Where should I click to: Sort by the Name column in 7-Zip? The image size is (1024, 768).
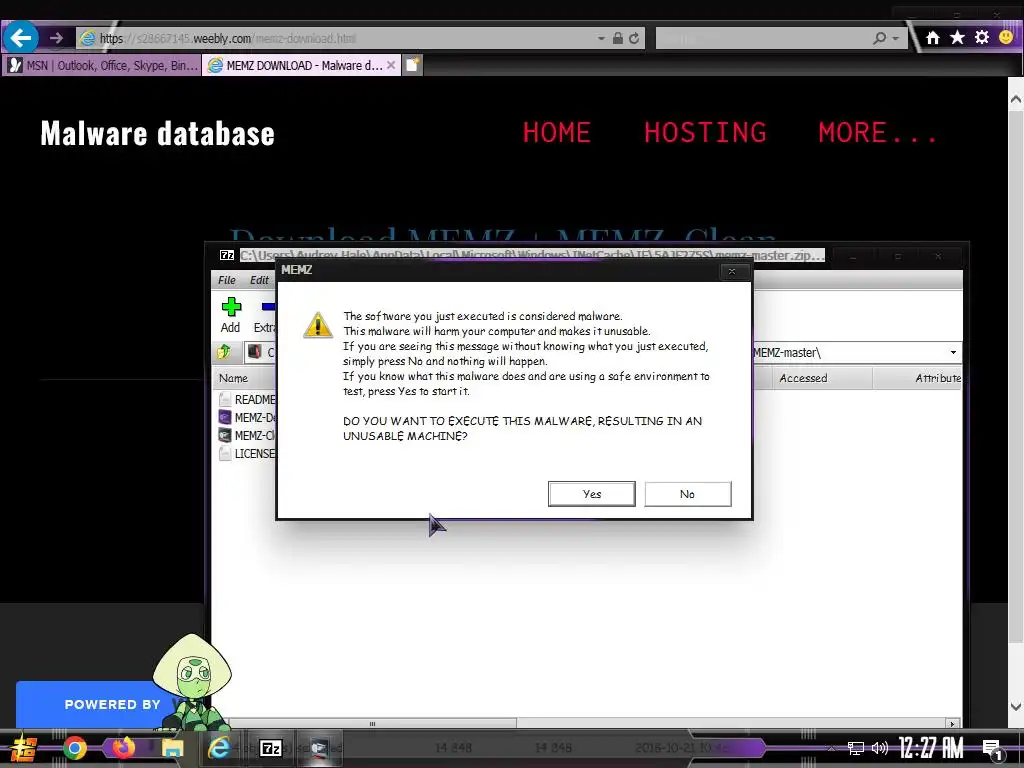click(x=245, y=378)
